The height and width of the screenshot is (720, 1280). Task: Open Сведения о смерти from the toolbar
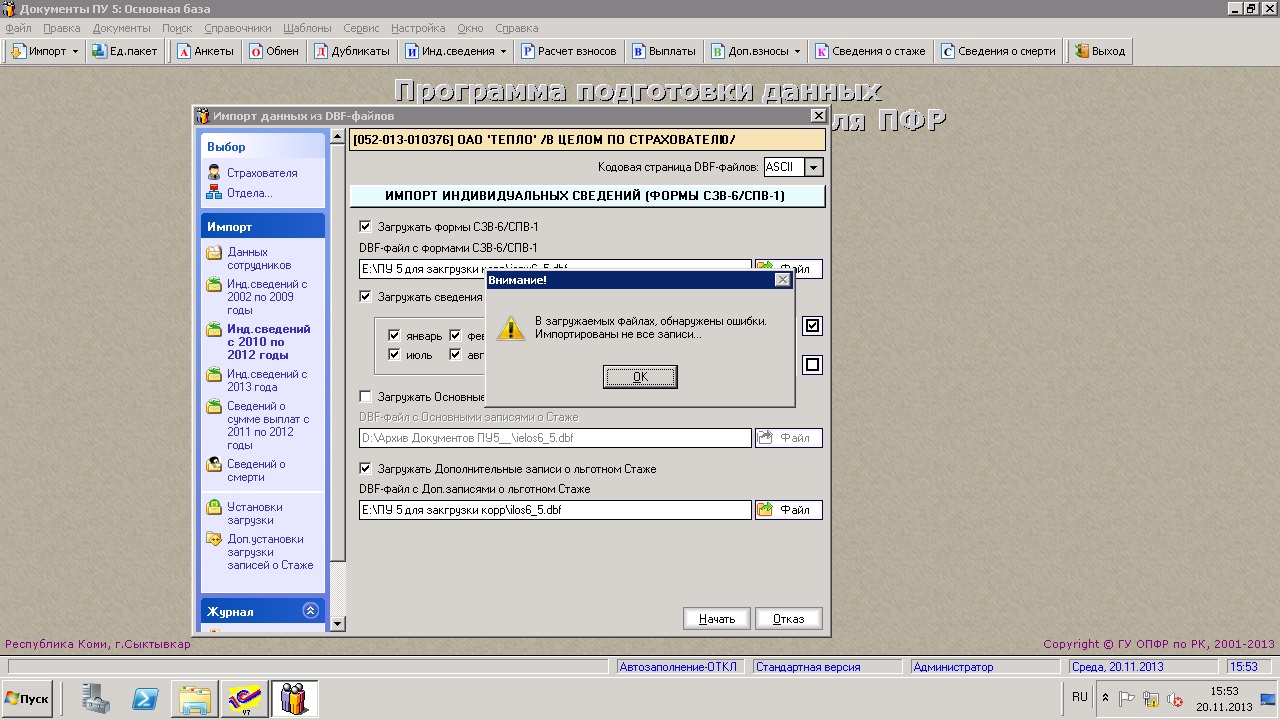(998, 51)
